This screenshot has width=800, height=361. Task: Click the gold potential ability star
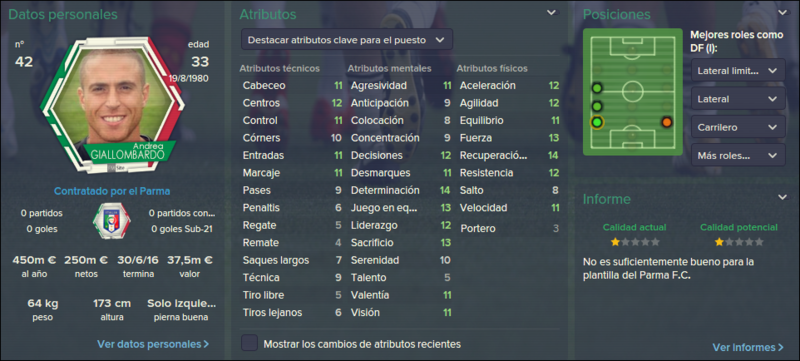(719, 242)
